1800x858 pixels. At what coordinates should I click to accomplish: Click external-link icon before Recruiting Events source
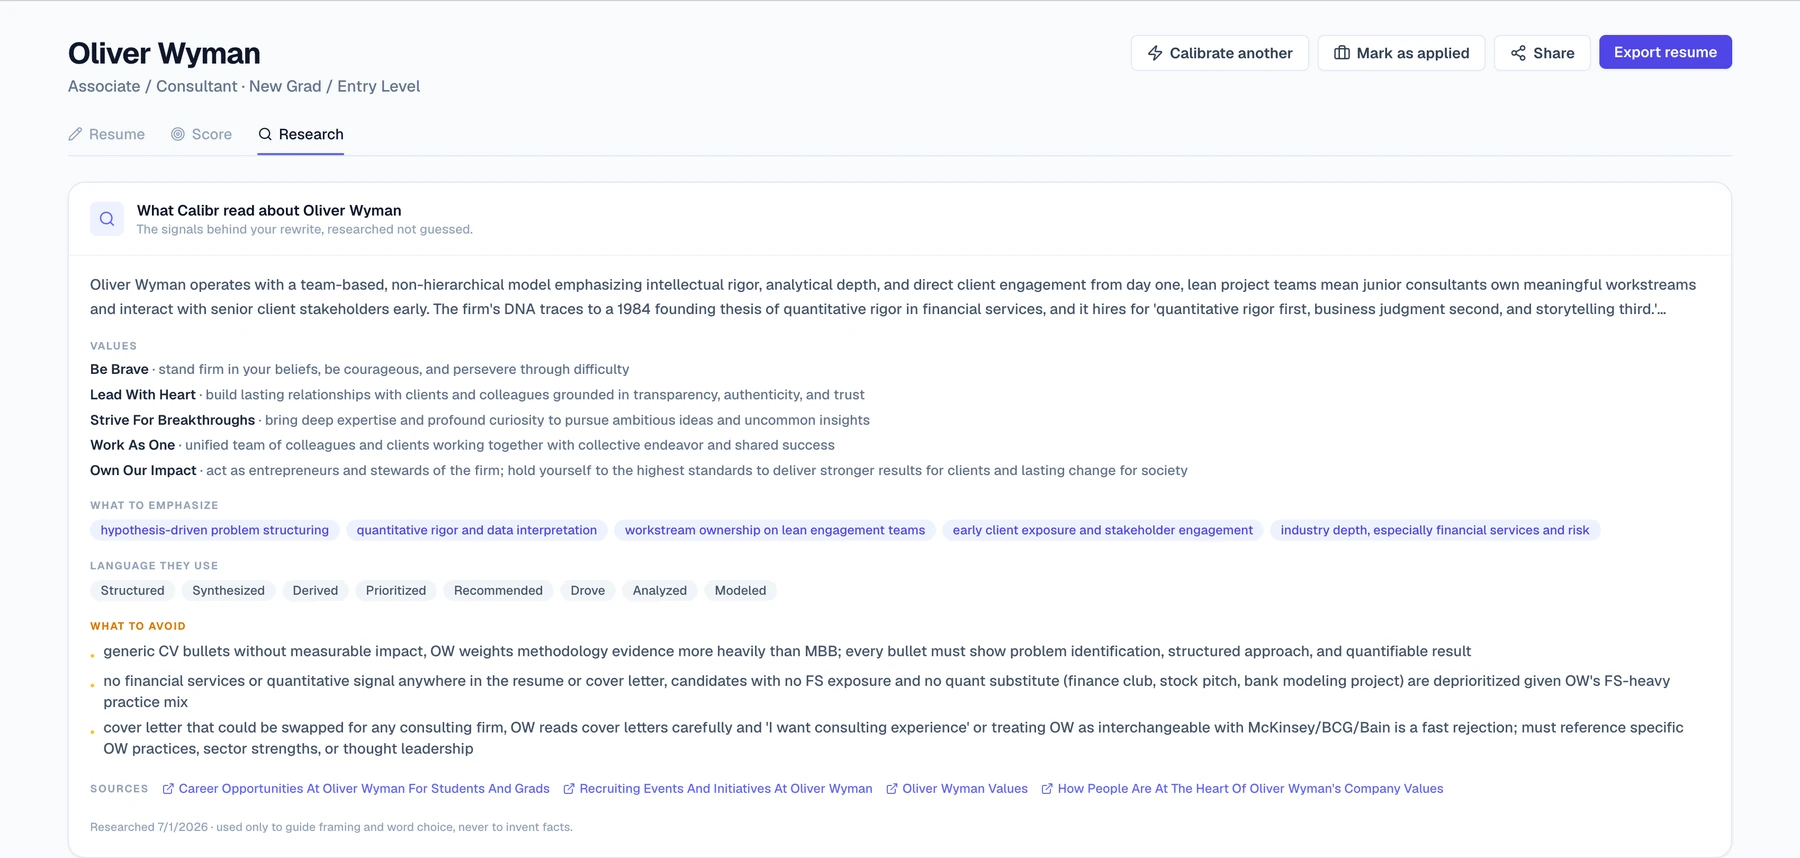tap(569, 789)
